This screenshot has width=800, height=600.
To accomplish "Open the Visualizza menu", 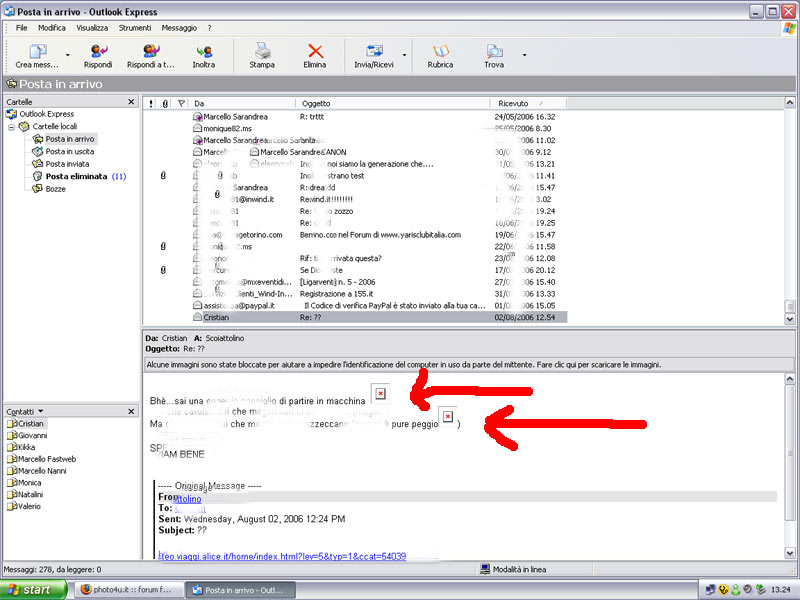I will [92, 28].
